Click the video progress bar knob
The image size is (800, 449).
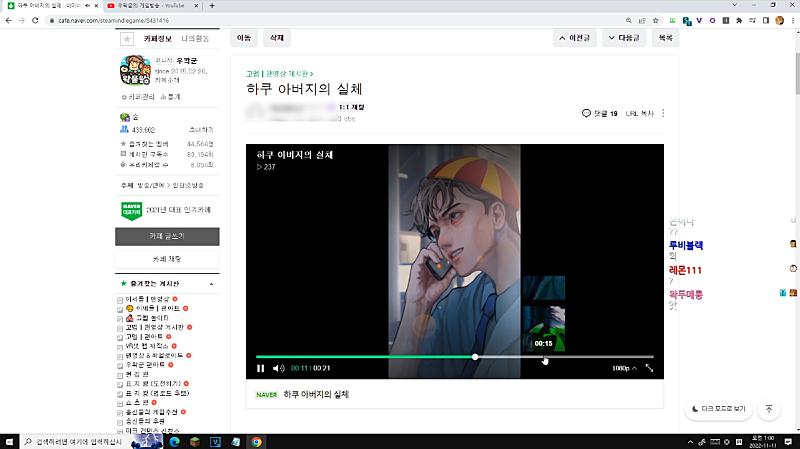pos(475,357)
